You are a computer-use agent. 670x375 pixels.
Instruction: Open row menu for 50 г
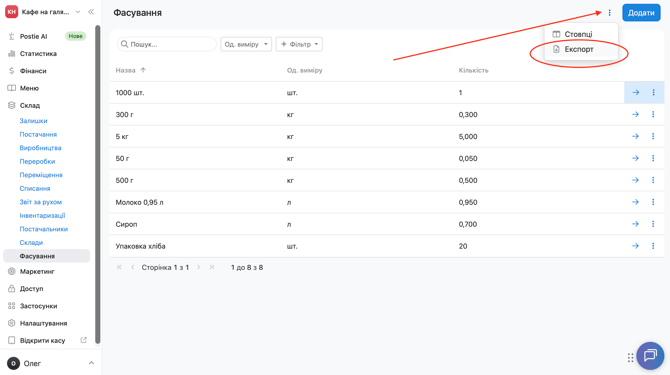click(x=653, y=158)
